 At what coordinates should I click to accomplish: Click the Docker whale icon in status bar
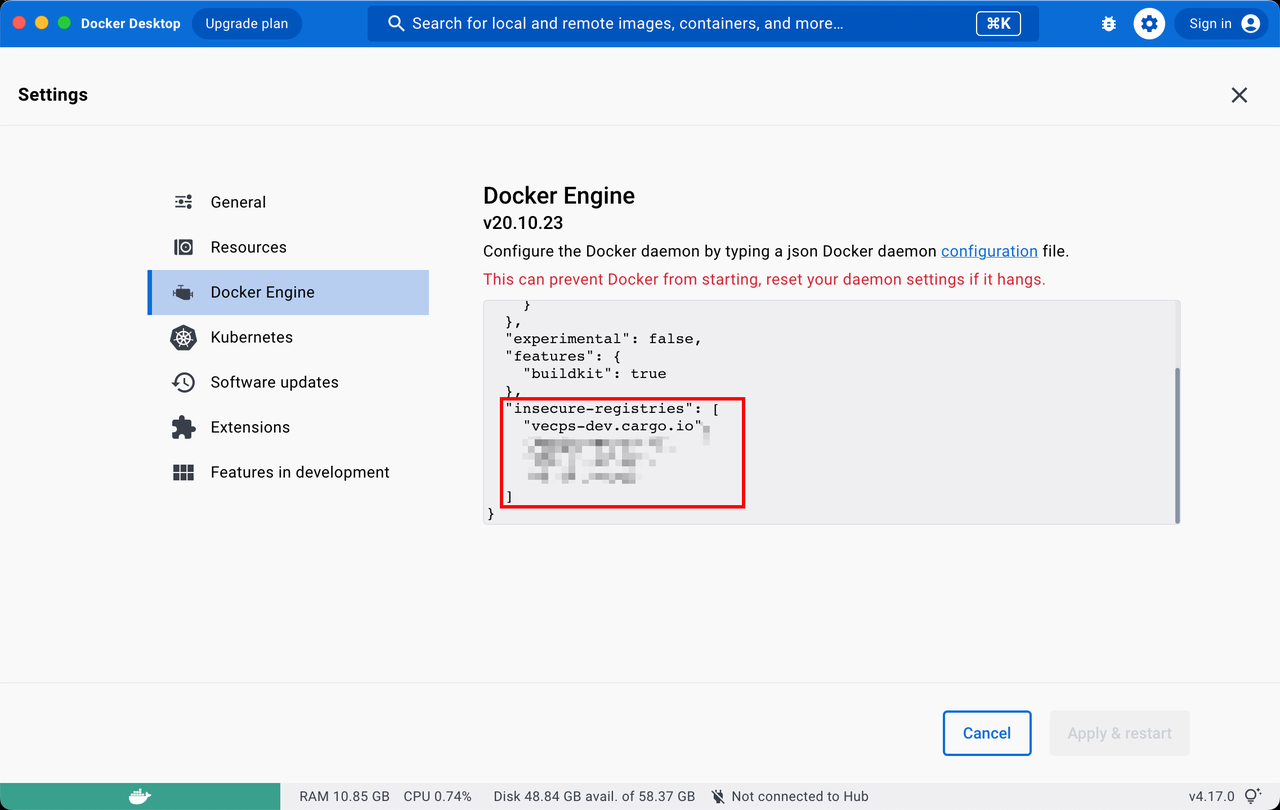140,797
